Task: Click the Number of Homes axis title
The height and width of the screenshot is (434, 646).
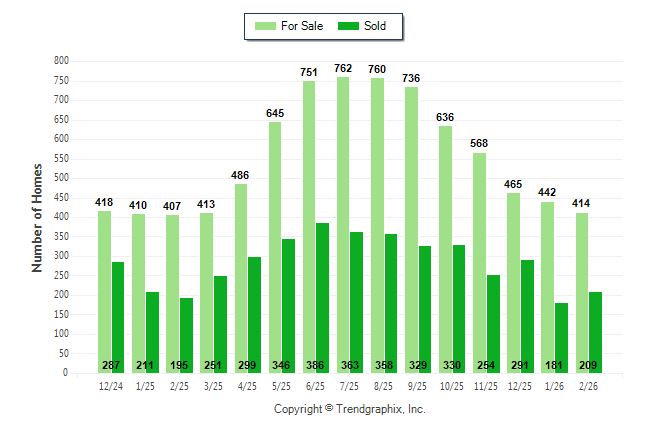Action: (37, 217)
